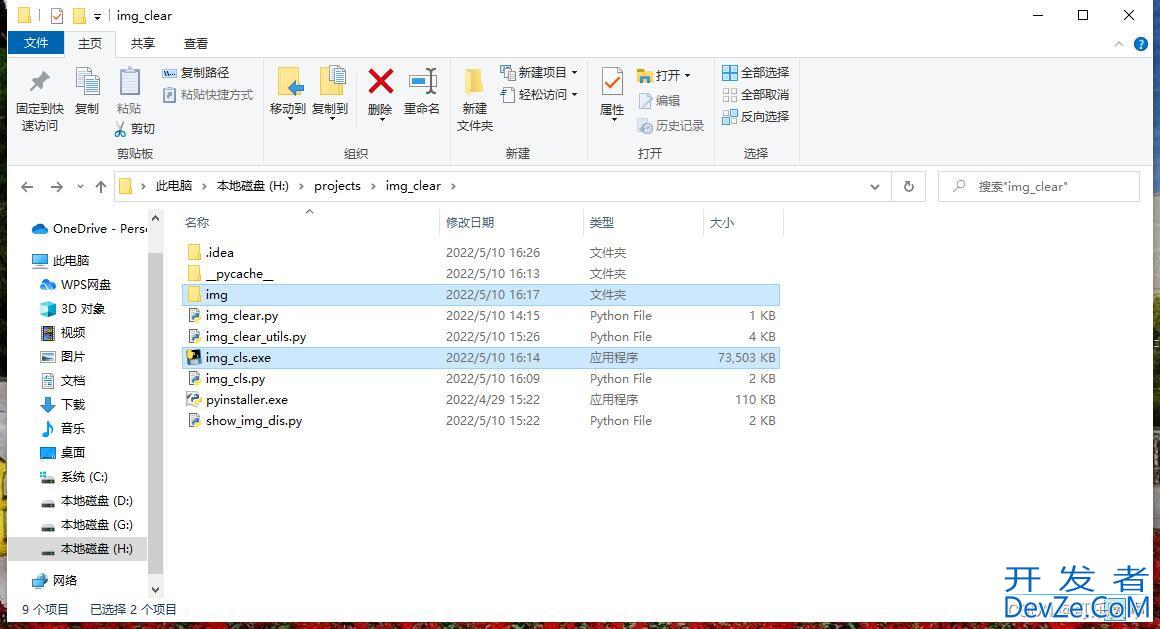The image size is (1160, 629).
Task: Open 桌面 (Desktop) in navigation pane
Action: tap(63, 452)
